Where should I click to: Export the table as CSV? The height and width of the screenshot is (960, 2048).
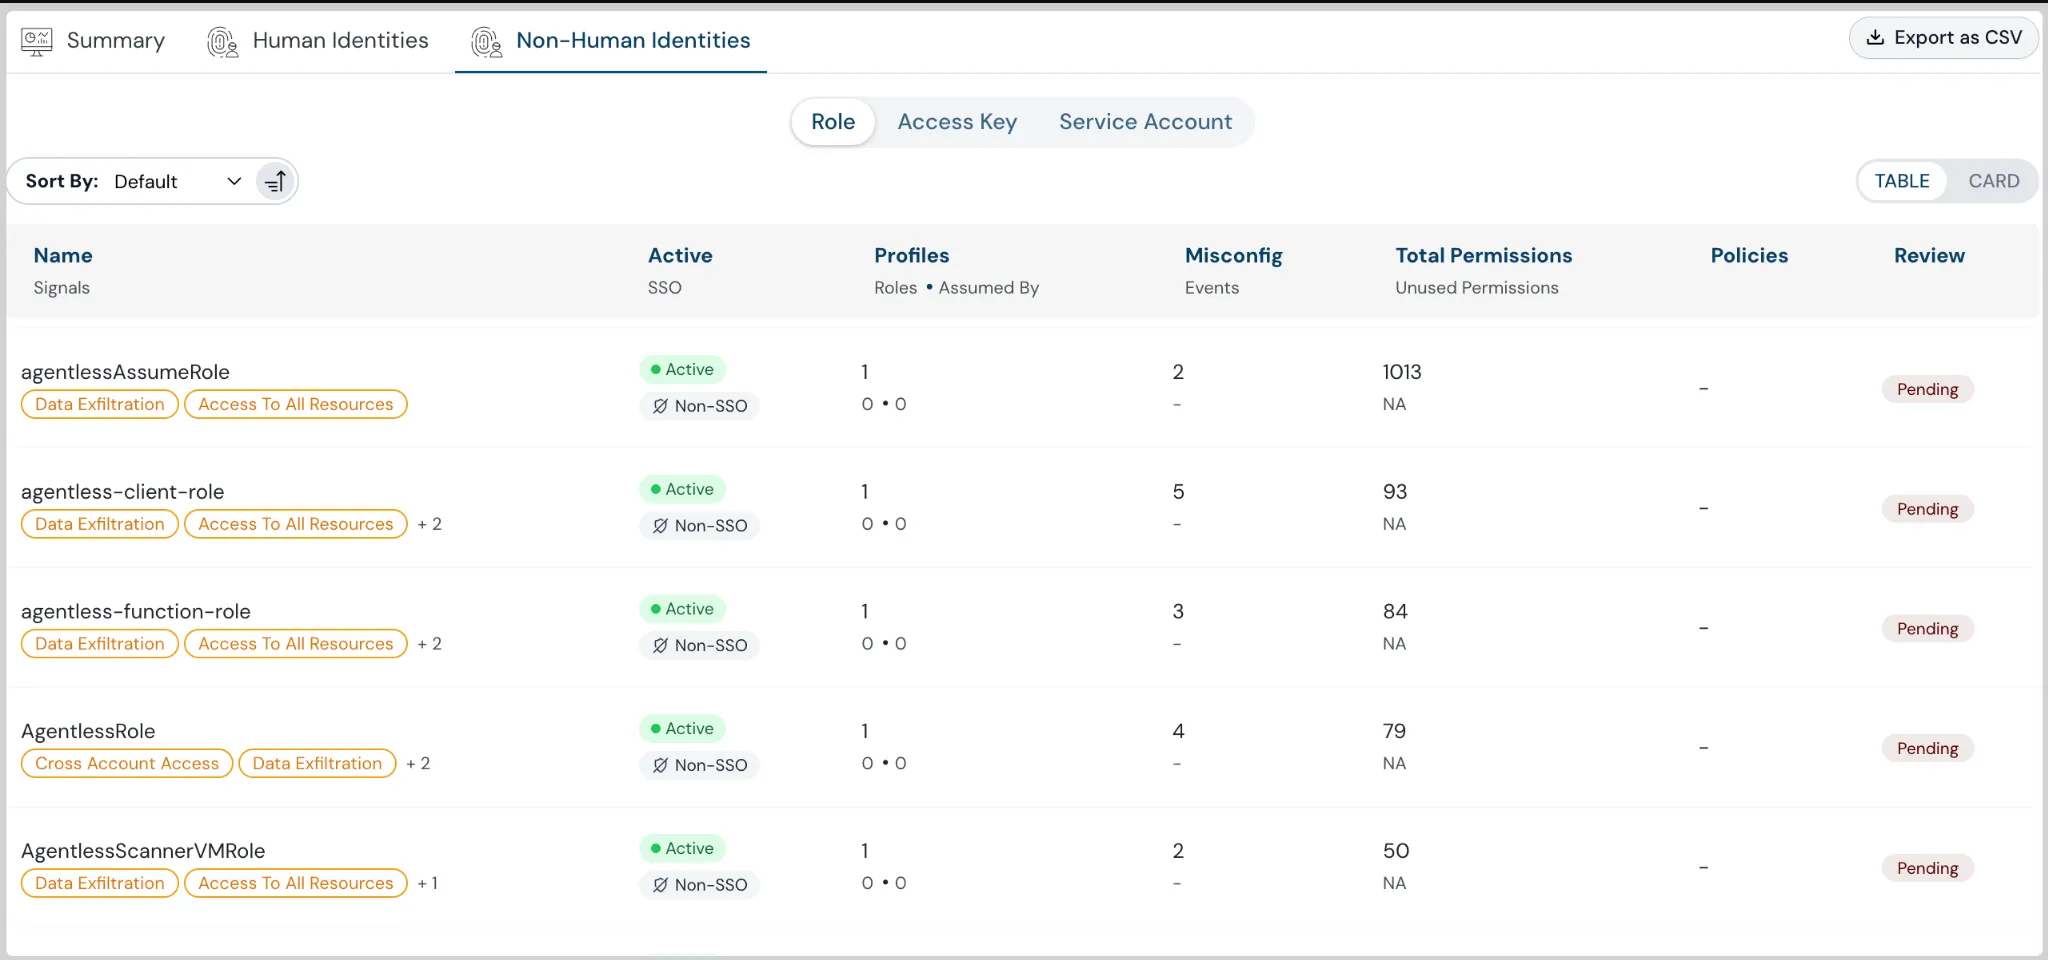pos(1943,38)
